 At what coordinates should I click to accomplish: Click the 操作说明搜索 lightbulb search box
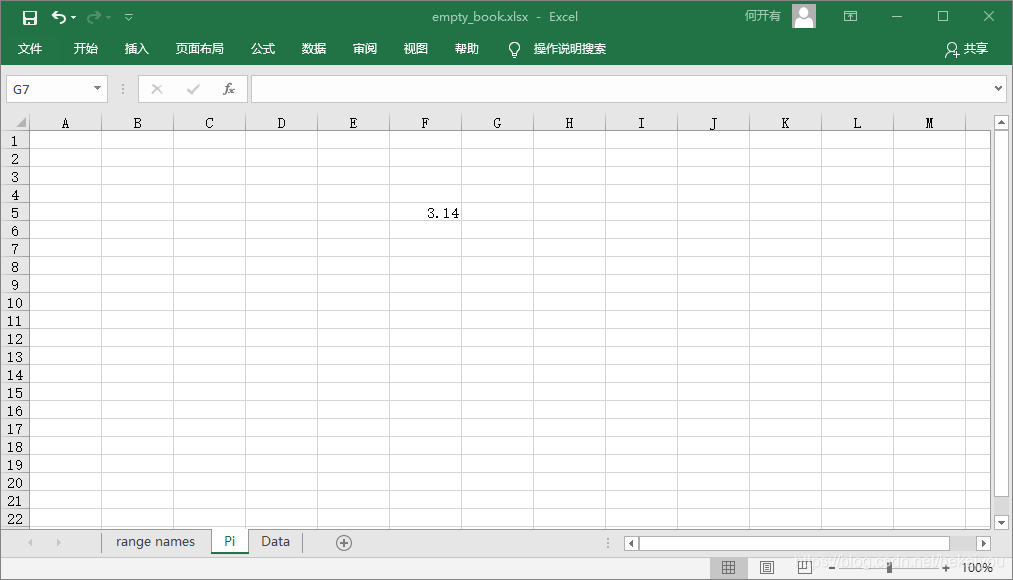click(558, 48)
